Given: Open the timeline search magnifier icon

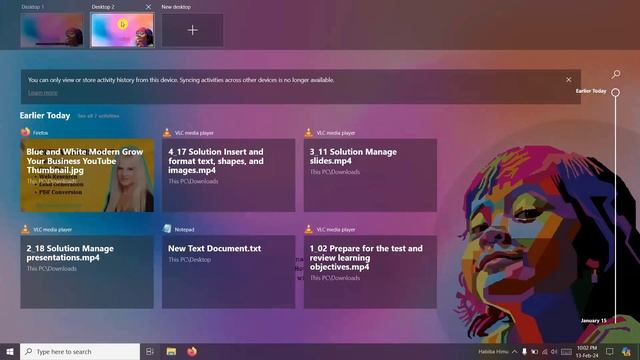Looking at the screenshot, I should point(616,74).
